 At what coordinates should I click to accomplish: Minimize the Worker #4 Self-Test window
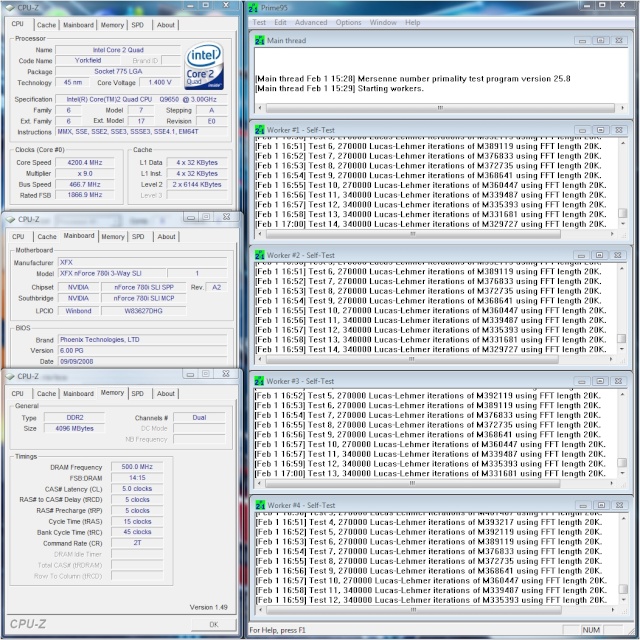click(x=583, y=505)
